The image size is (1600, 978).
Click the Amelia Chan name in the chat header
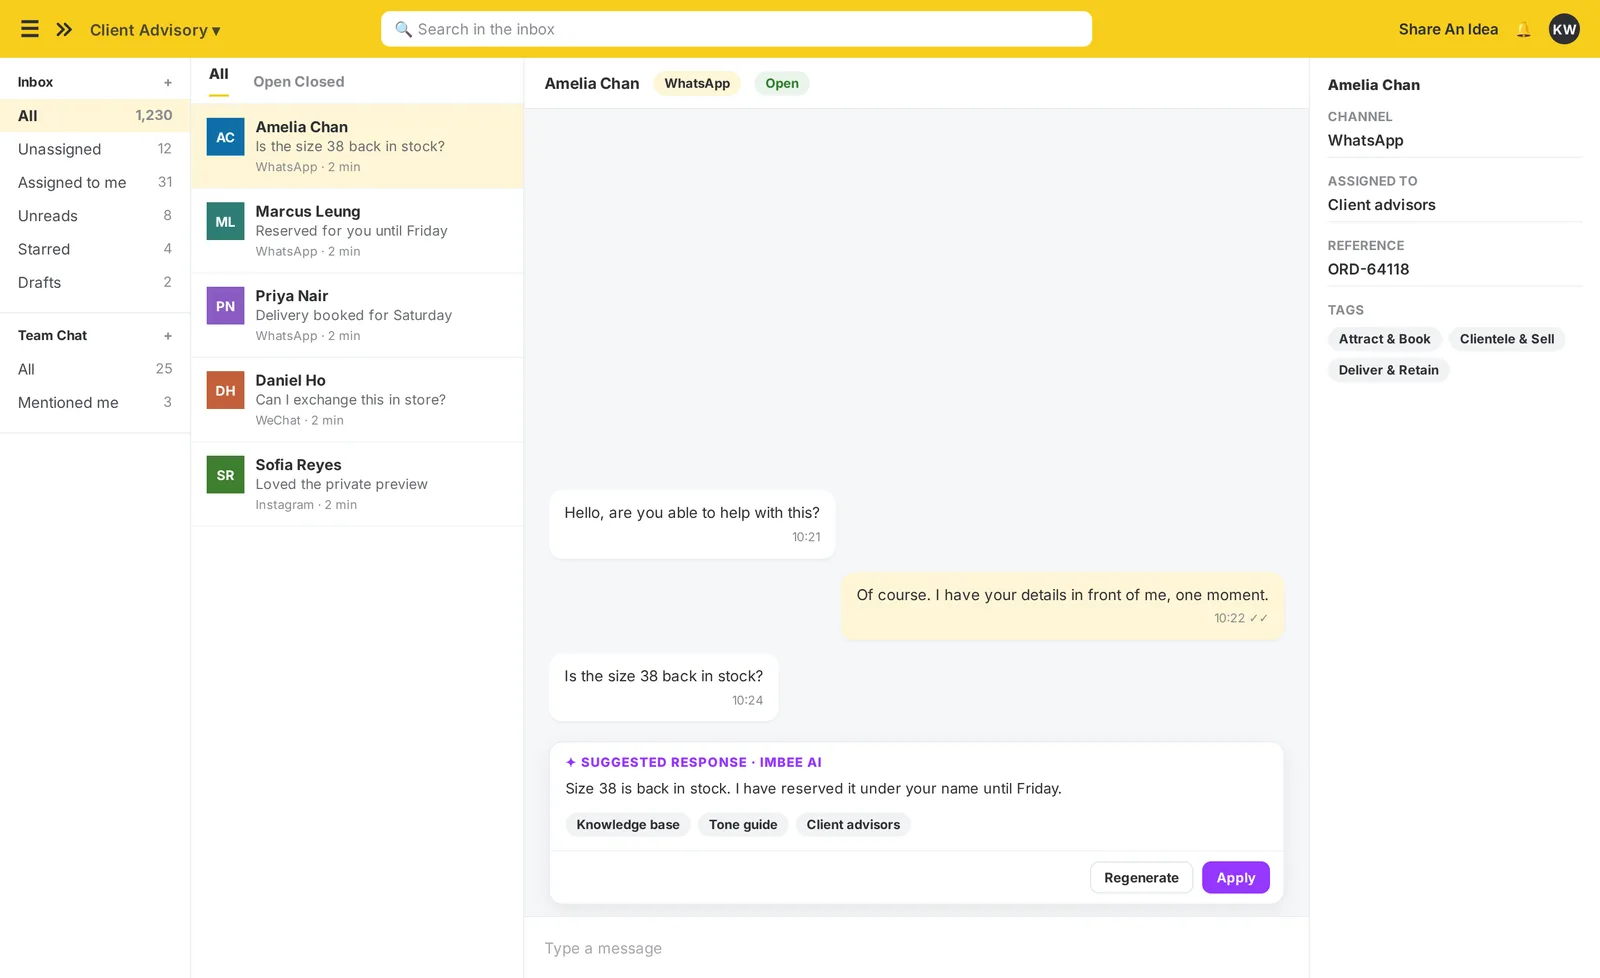[x=592, y=84]
